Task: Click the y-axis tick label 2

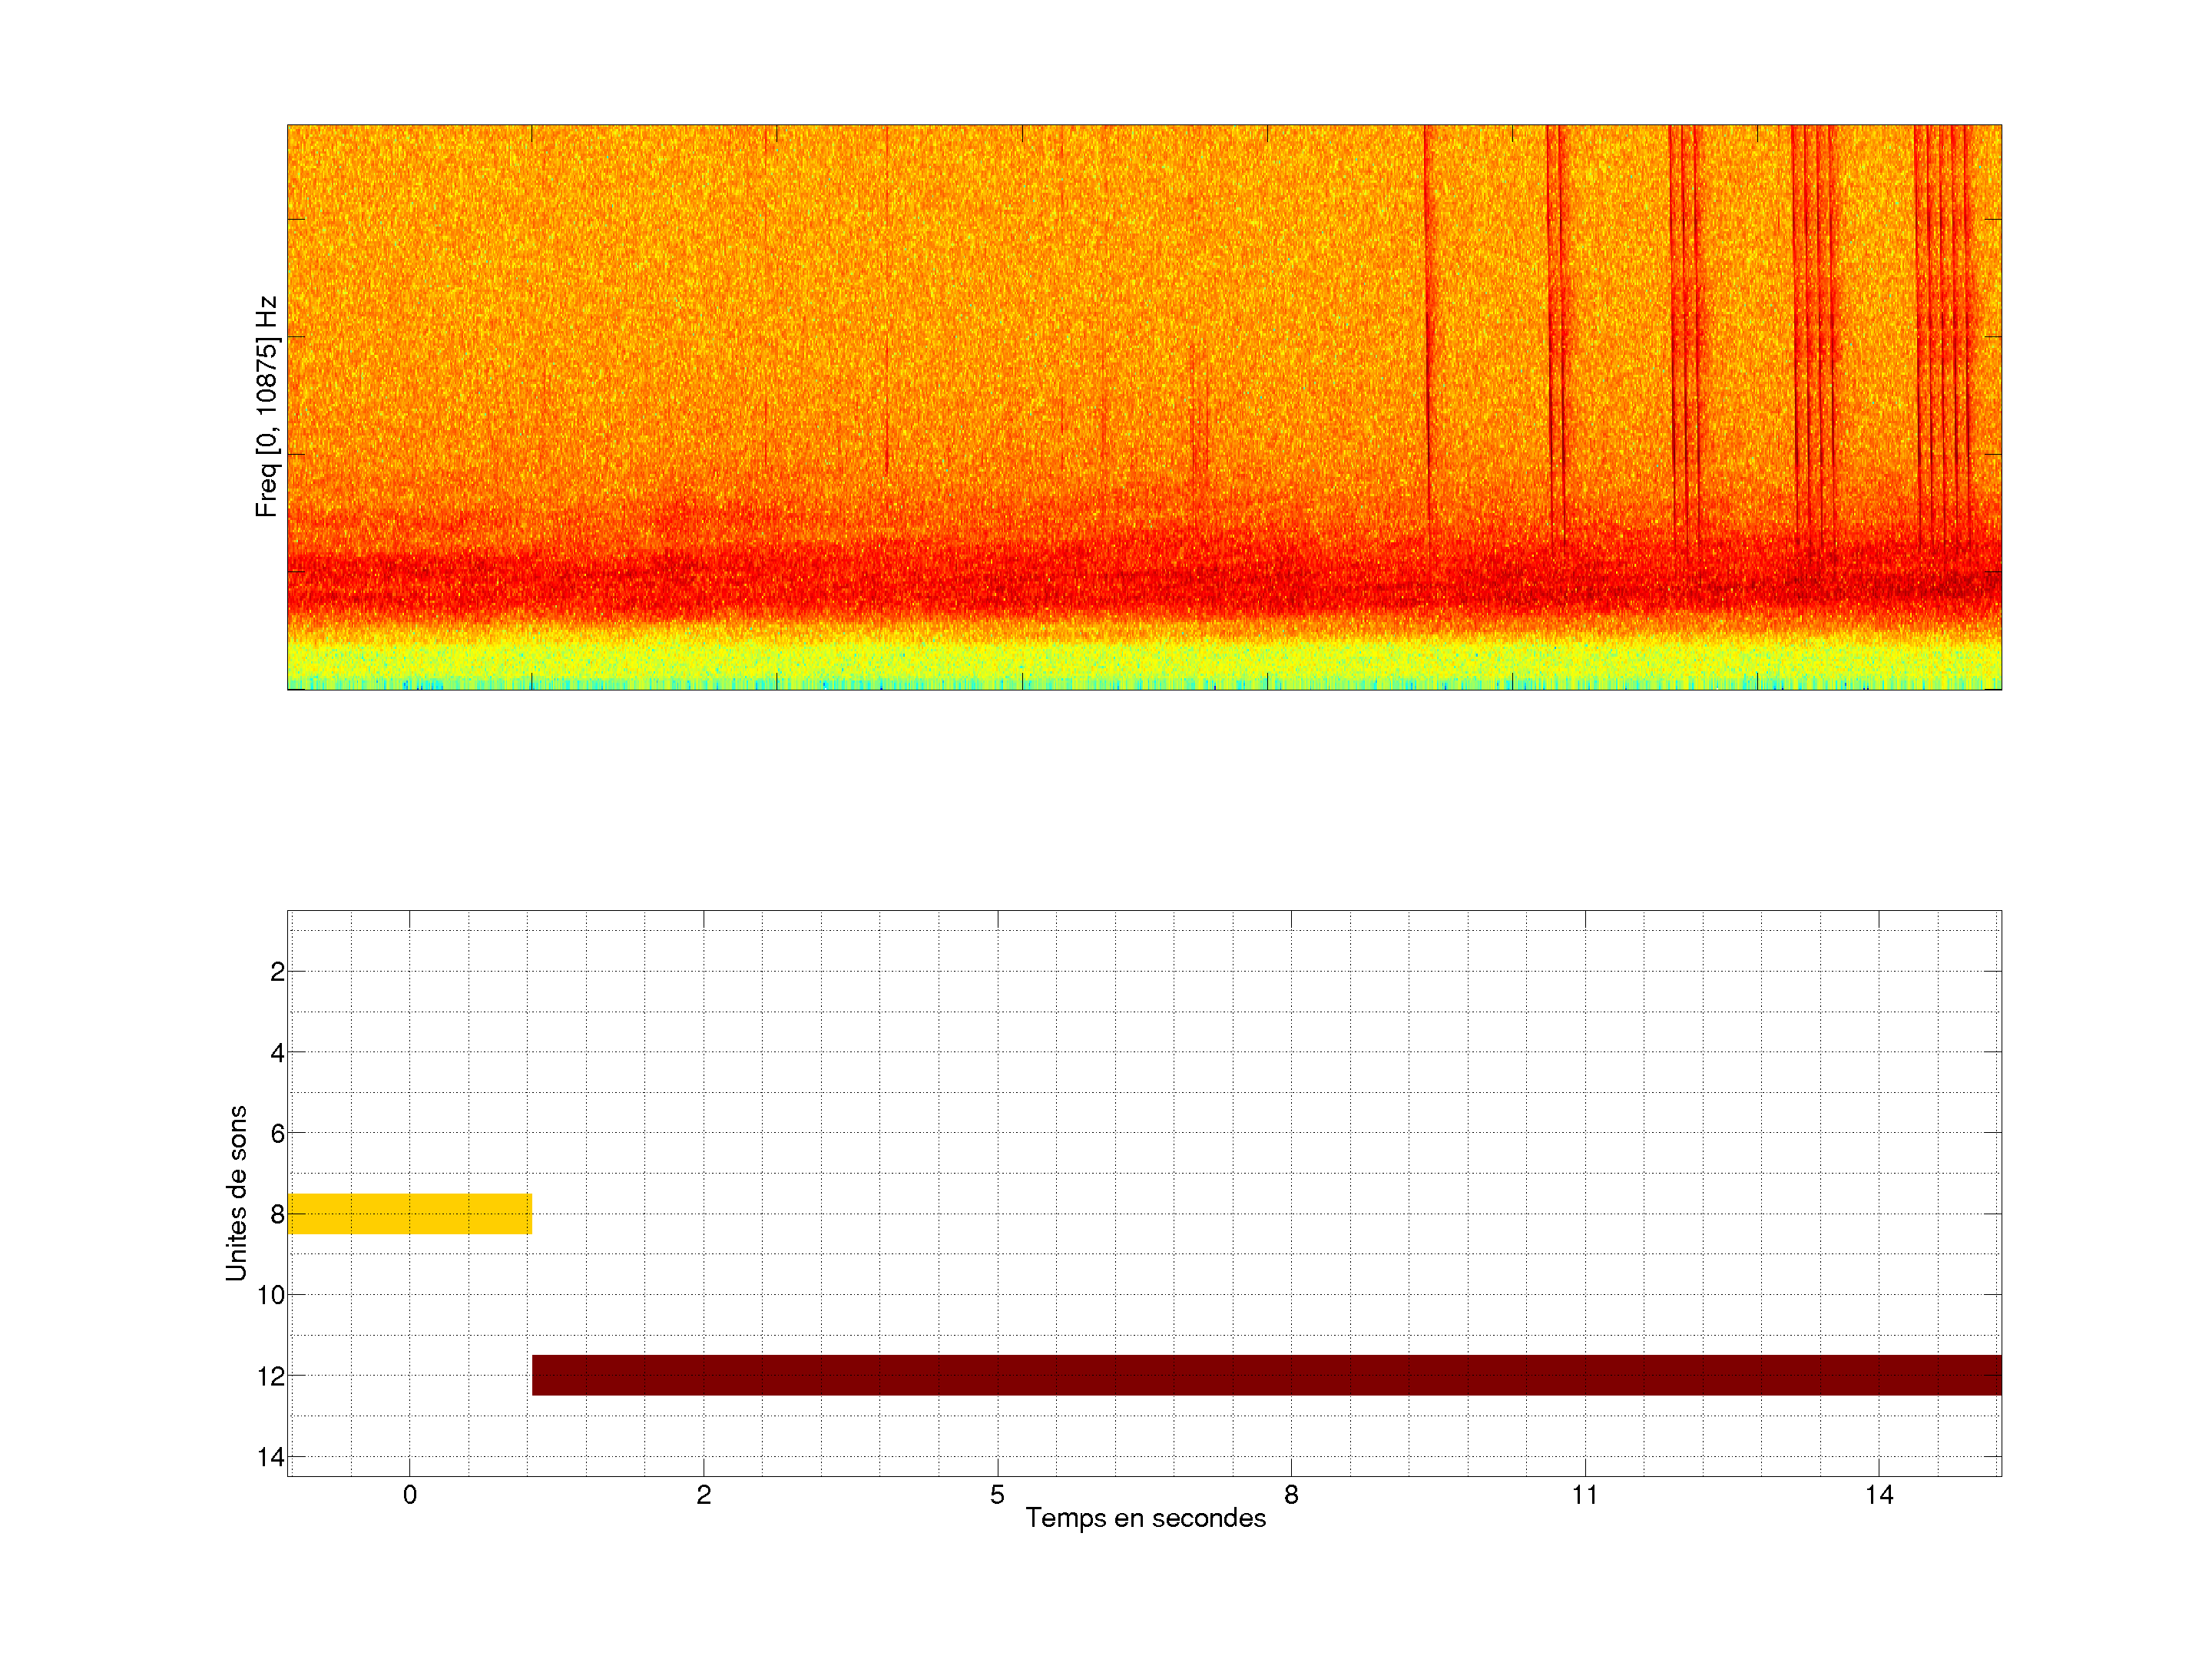Action: (277, 972)
